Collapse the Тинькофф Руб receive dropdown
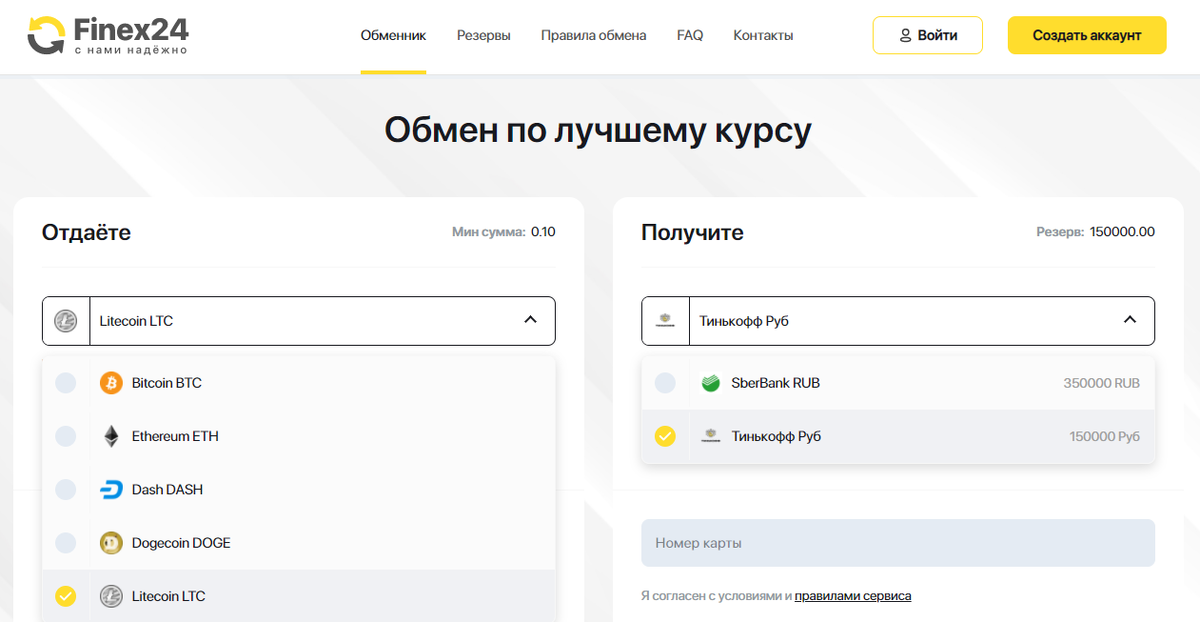This screenshot has width=1200, height=622. click(898, 321)
